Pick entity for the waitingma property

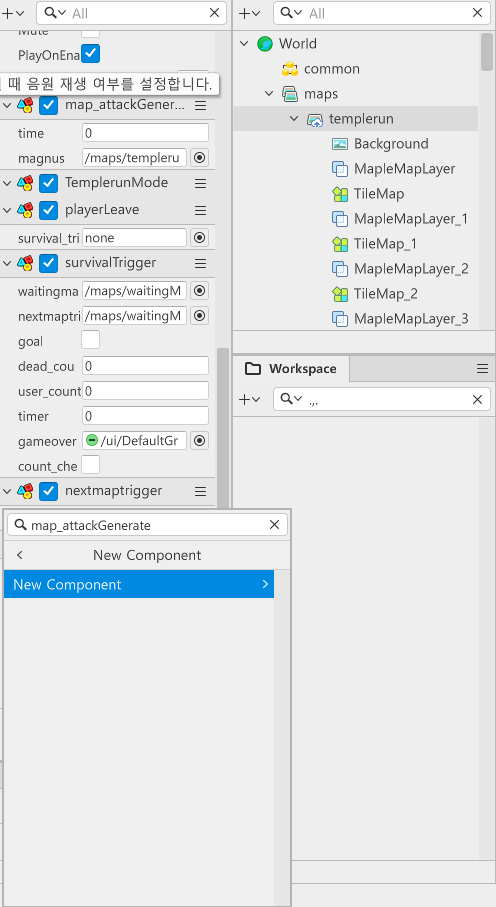click(200, 290)
